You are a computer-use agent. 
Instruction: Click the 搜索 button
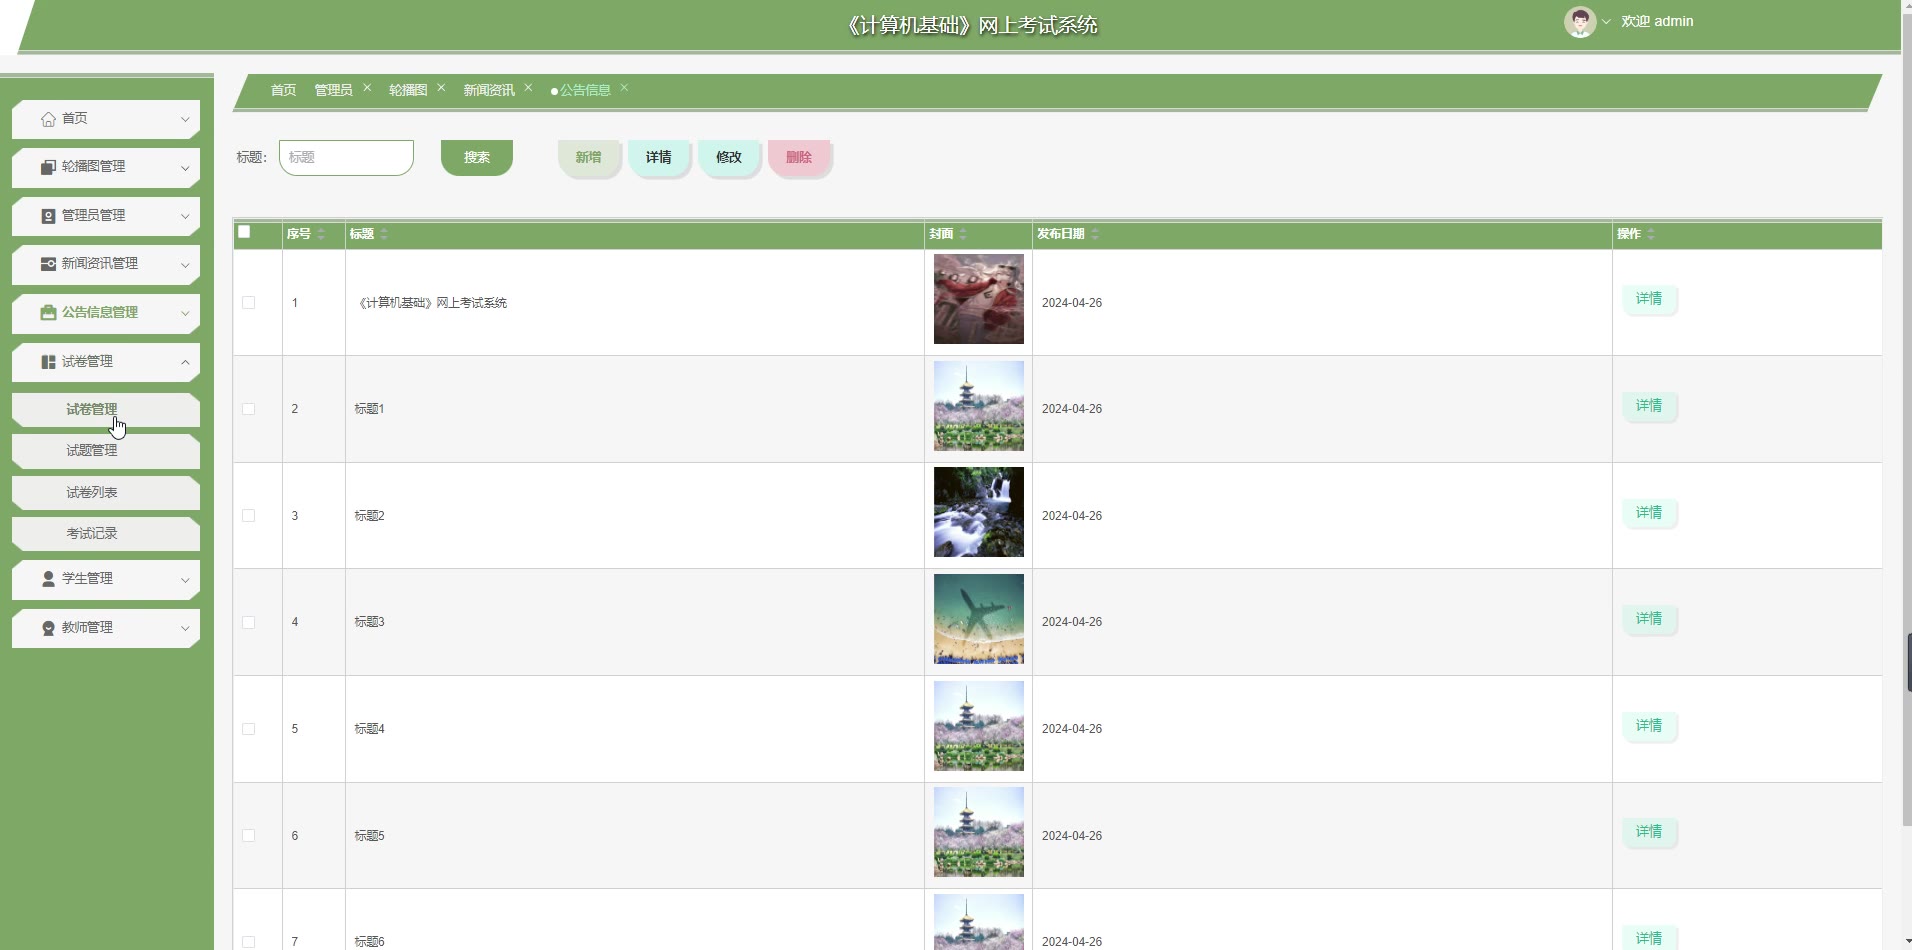click(x=477, y=157)
